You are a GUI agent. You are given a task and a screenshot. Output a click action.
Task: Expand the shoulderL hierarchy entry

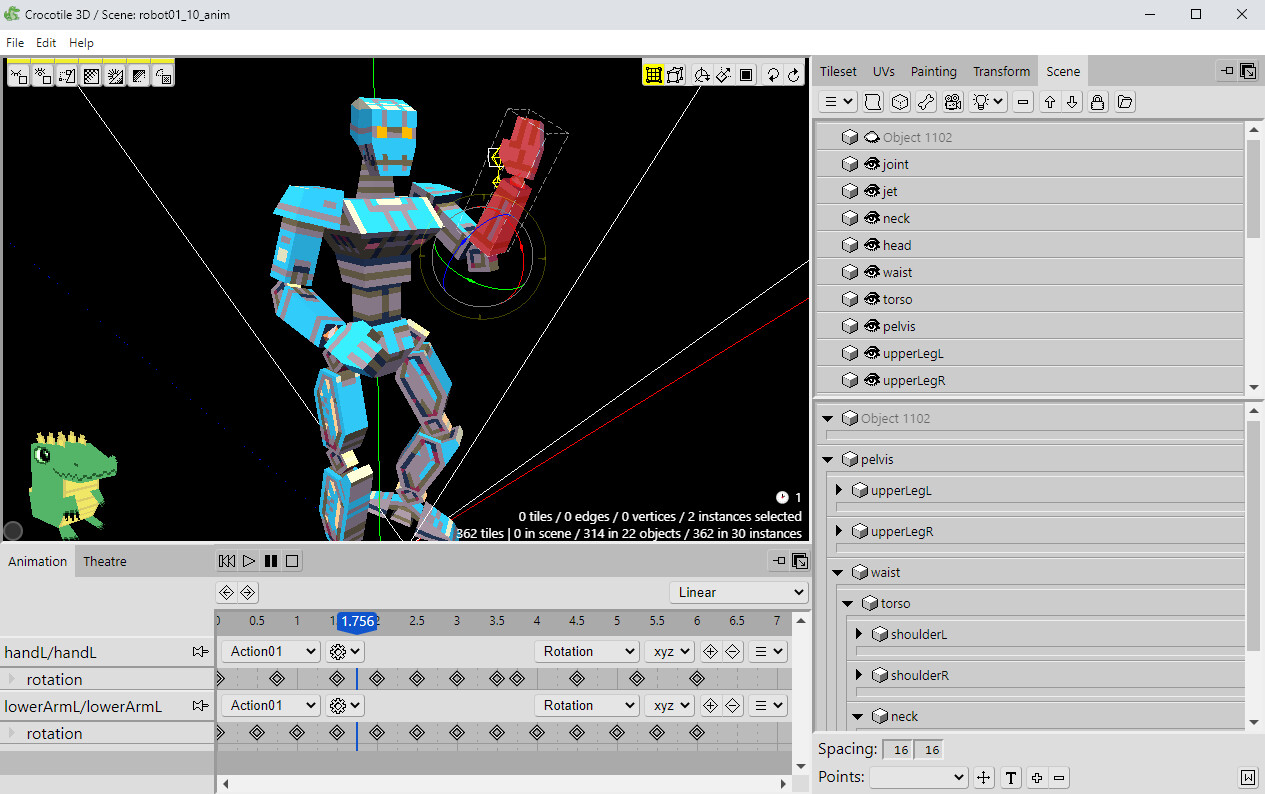tap(857, 633)
